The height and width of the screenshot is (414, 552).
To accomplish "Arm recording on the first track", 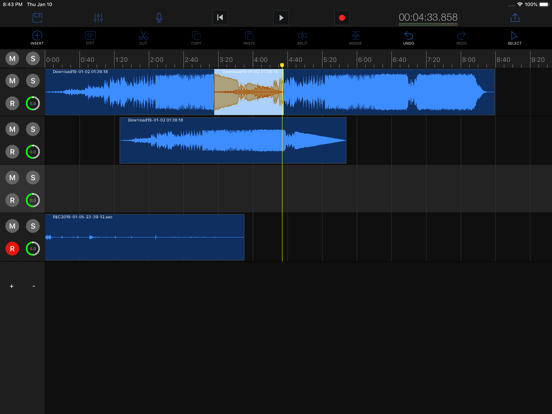I will [12, 104].
